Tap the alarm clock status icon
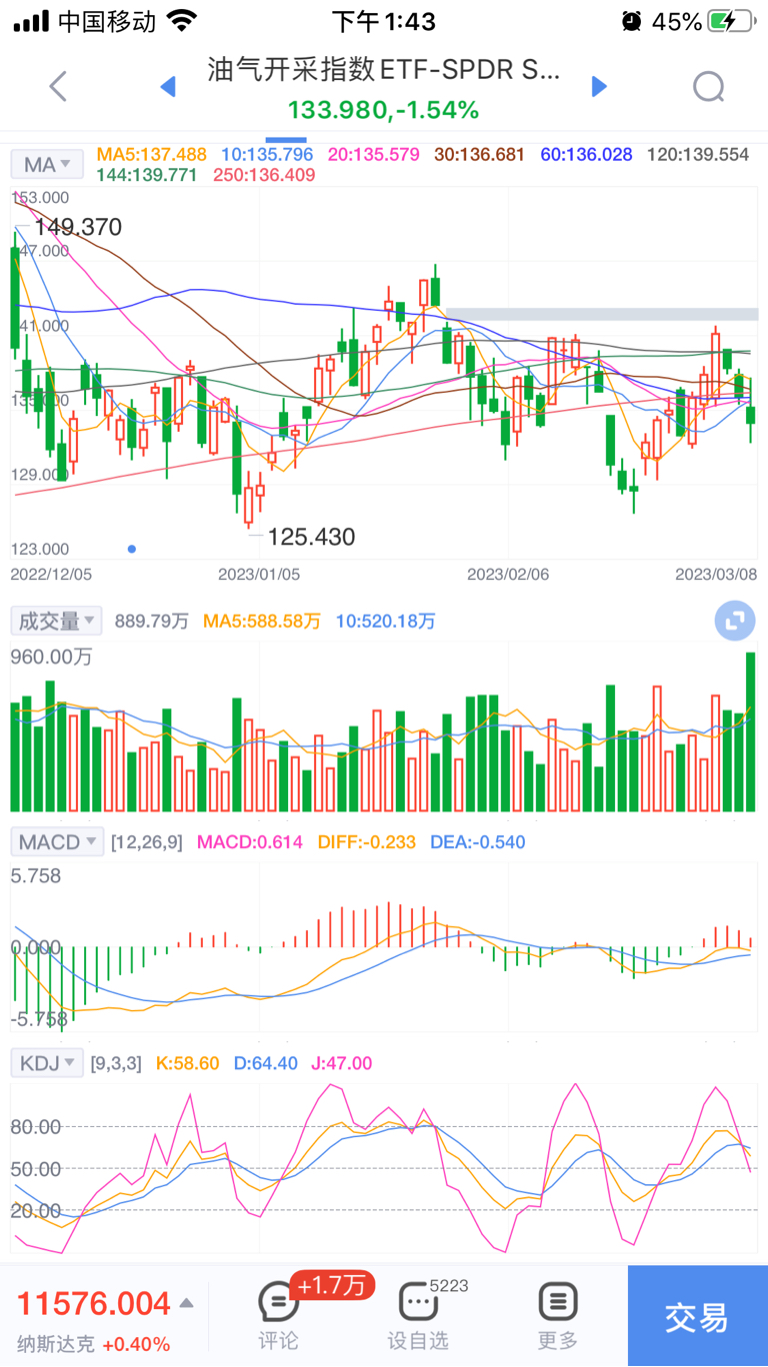Viewport: 768px width, 1367px height. pyautogui.click(x=631, y=21)
